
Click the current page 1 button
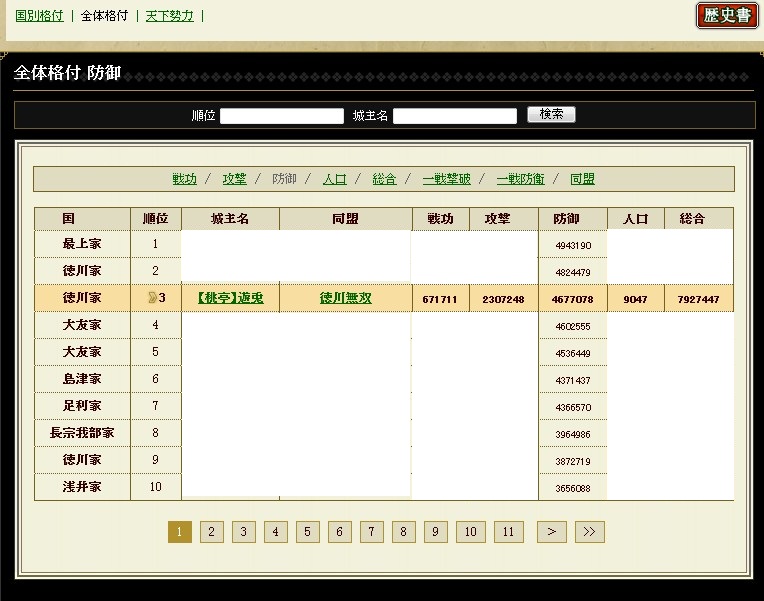[180, 532]
